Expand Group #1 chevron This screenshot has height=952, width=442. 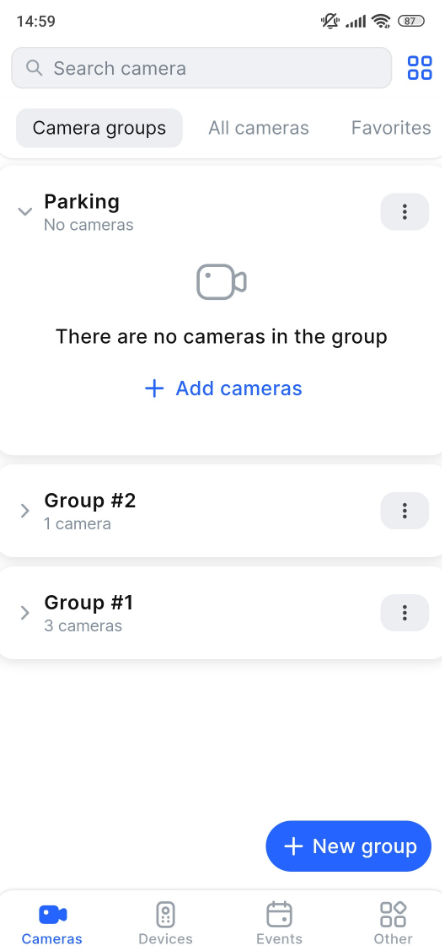pos(25,613)
